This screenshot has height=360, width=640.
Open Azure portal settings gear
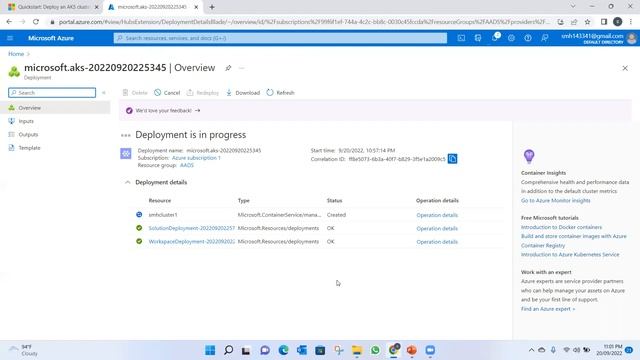(511, 38)
